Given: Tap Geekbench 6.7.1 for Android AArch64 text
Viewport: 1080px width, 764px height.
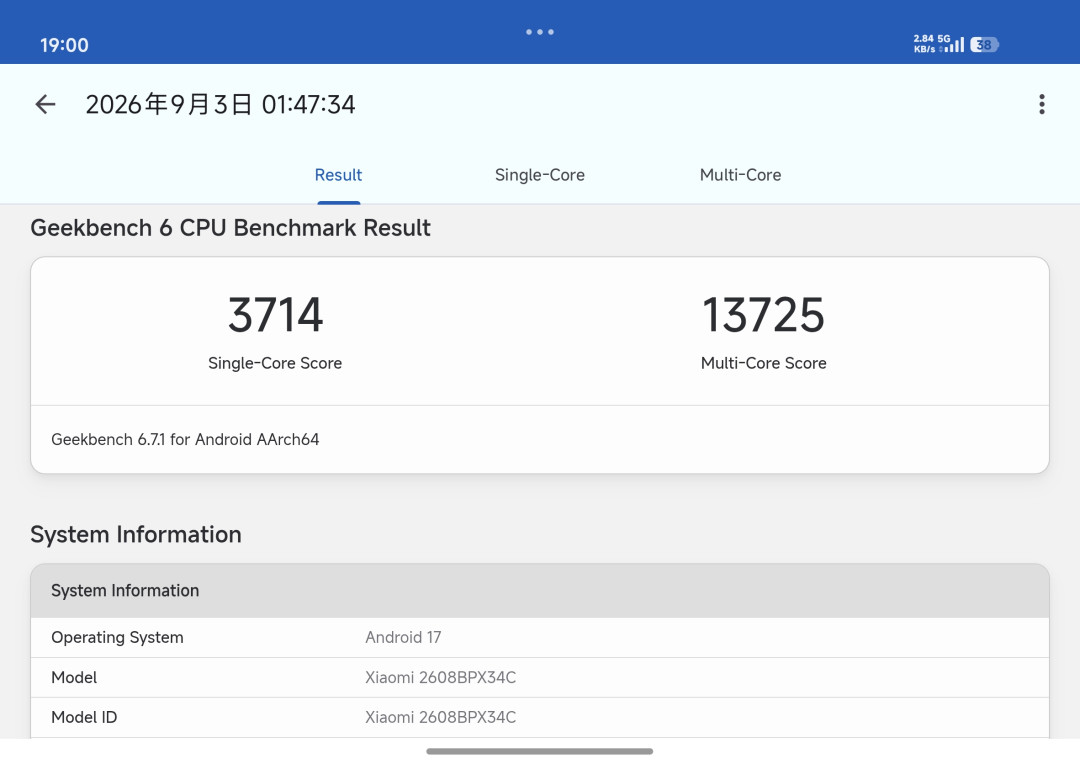Looking at the screenshot, I should [185, 440].
